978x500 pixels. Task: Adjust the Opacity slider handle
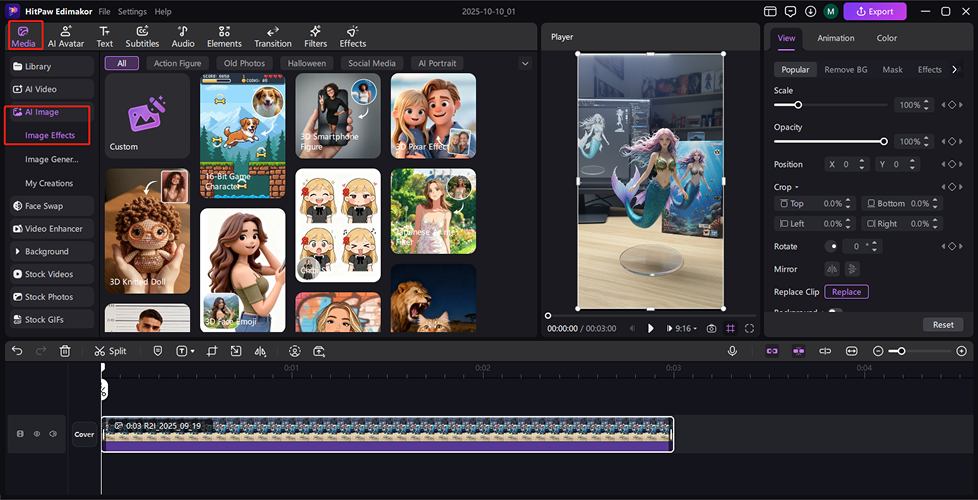(883, 141)
